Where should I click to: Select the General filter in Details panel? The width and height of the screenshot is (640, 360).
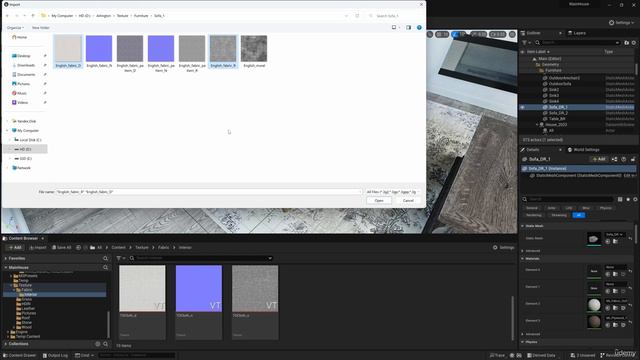tap(531, 208)
